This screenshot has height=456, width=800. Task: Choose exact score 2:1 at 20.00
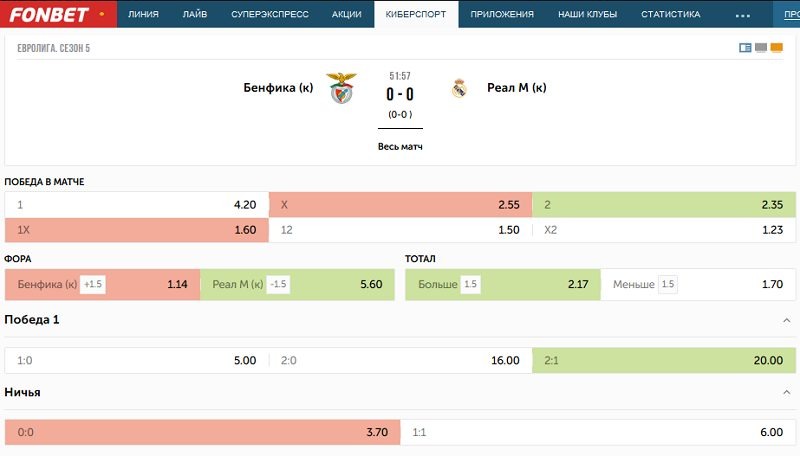click(665, 360)
